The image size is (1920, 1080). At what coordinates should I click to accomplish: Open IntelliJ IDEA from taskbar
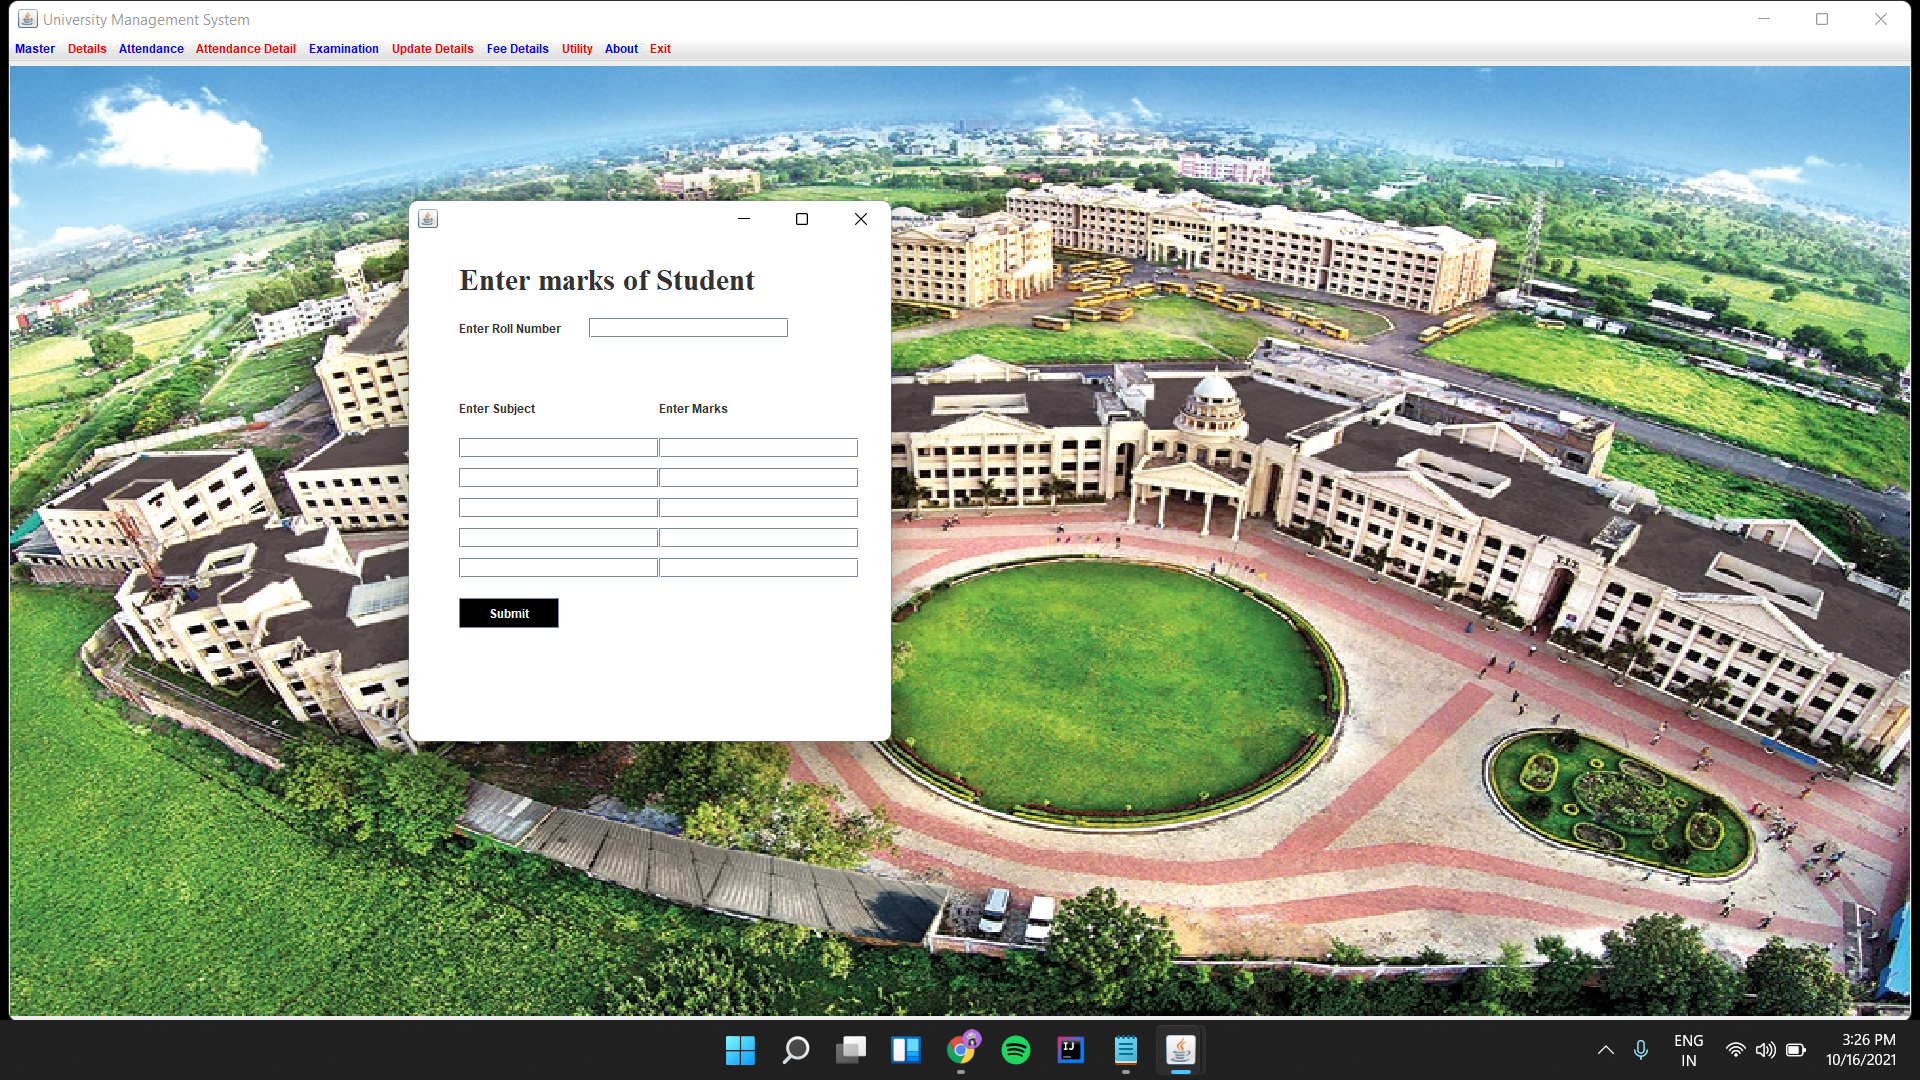(1070, 1050)
